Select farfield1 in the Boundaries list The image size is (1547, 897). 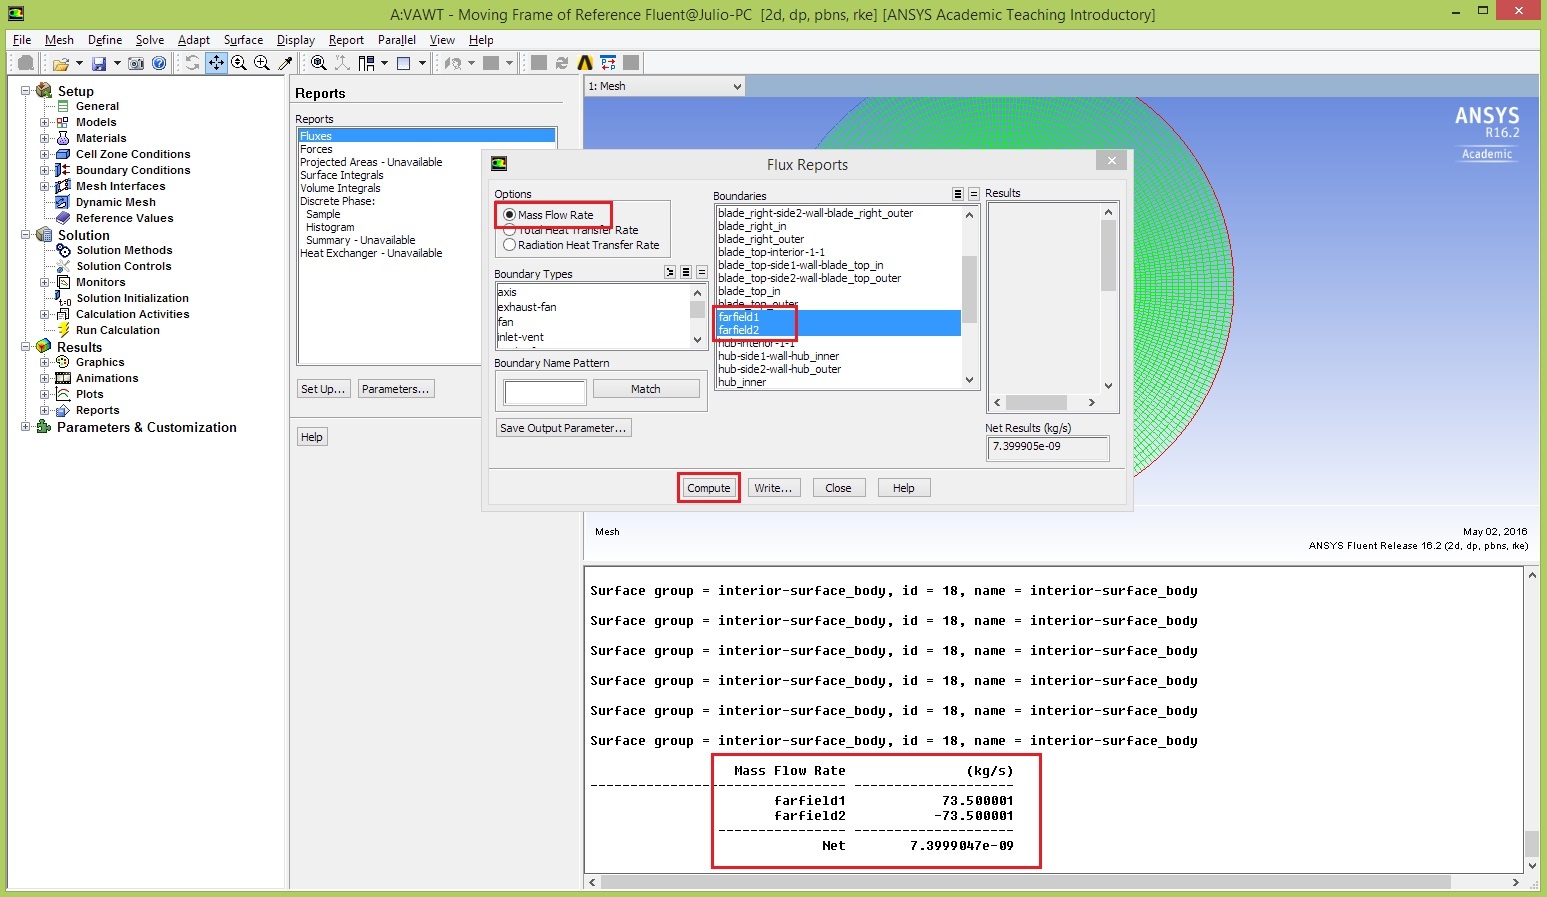[x=838, y=317]
